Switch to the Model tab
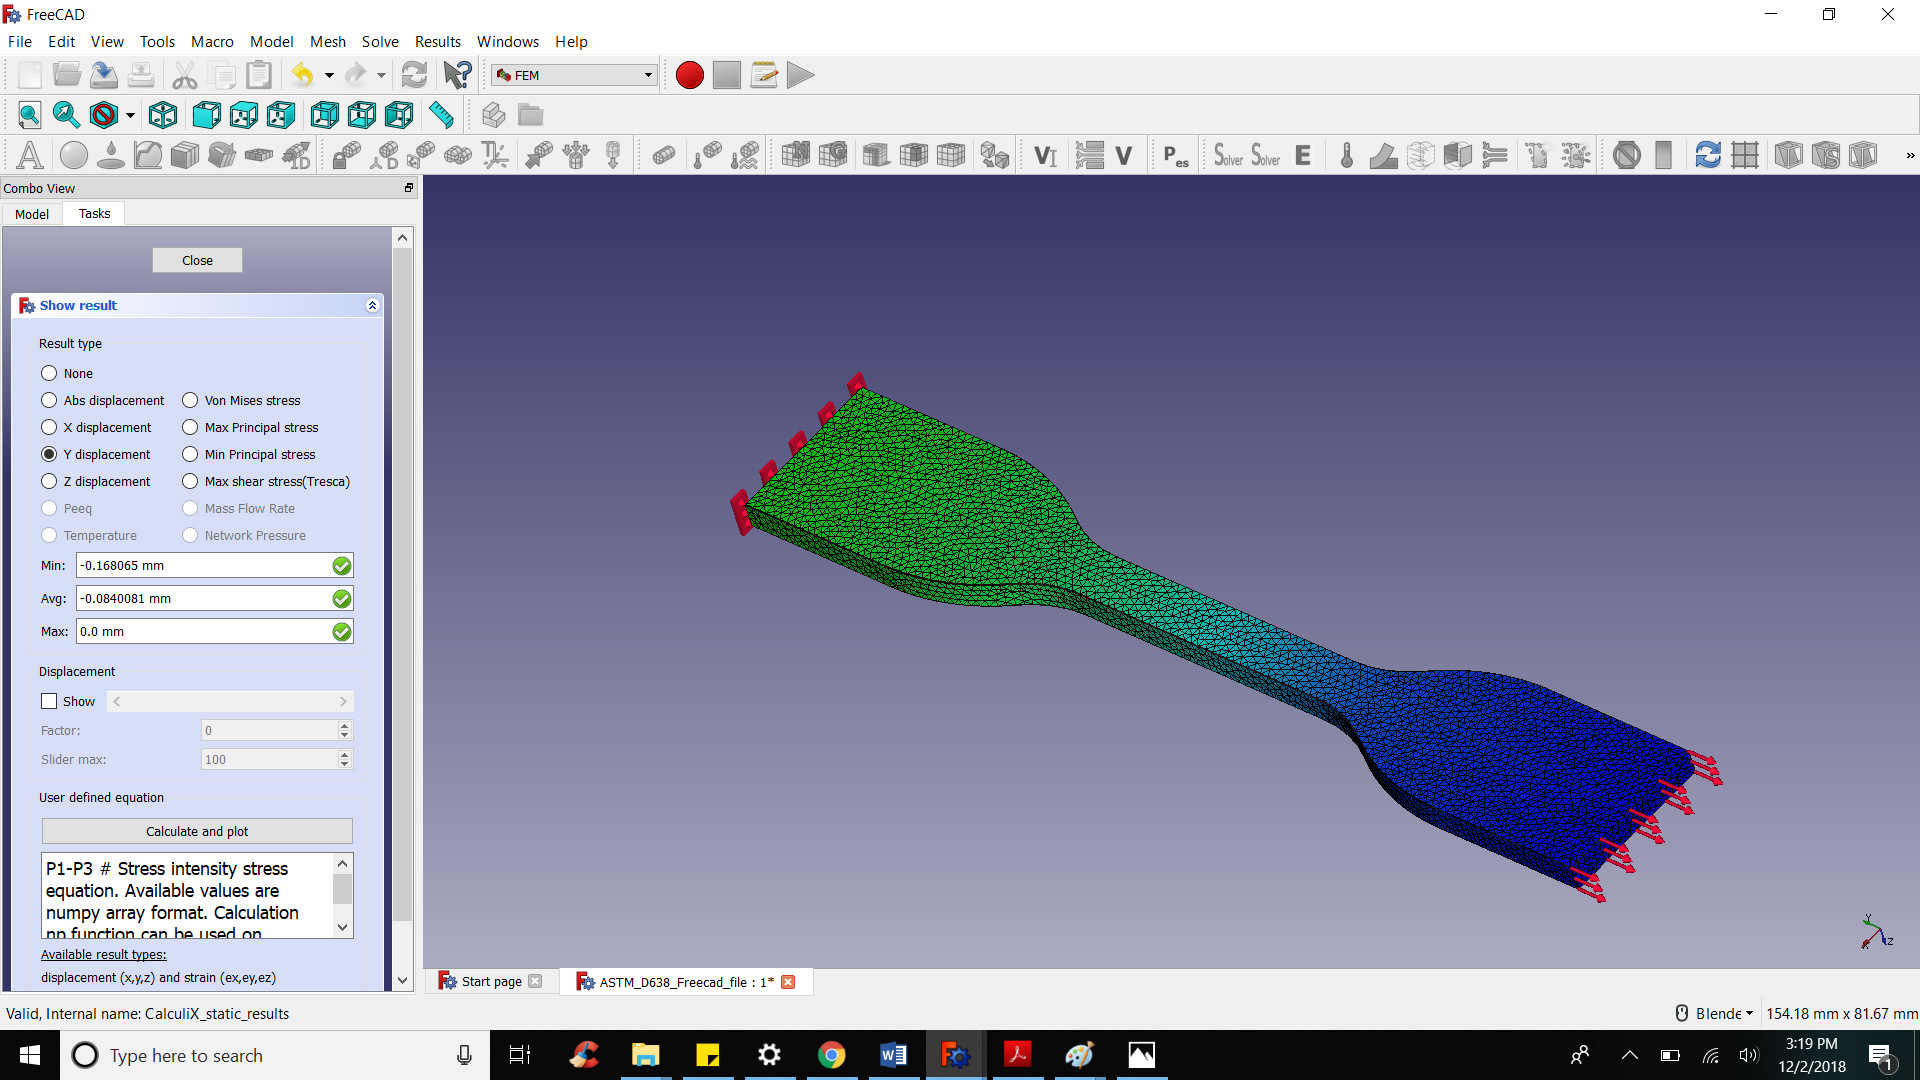 coord(32,214)
